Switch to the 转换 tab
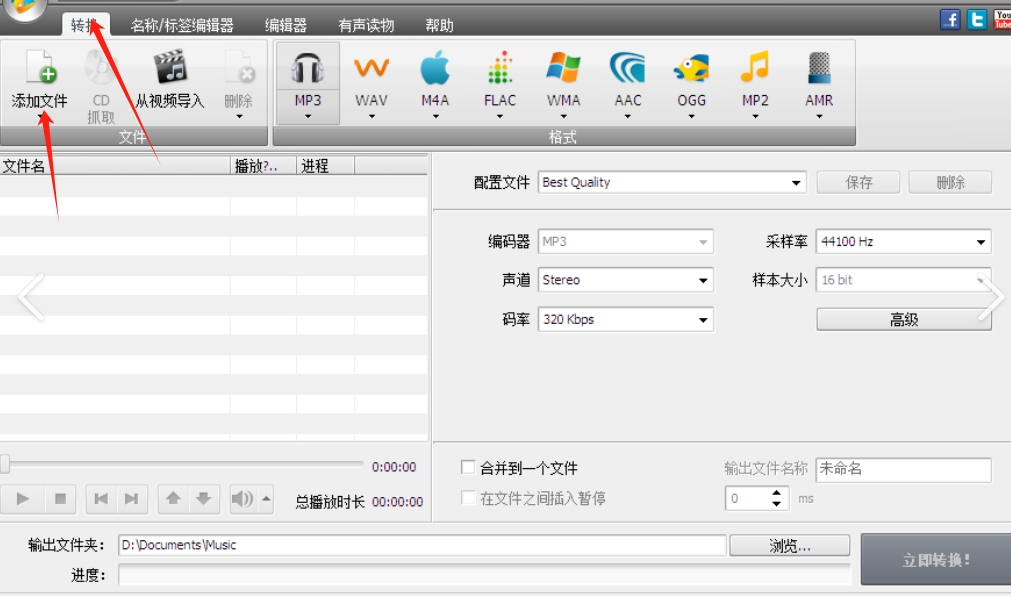The image size is (1011, 596). [86, 25]
